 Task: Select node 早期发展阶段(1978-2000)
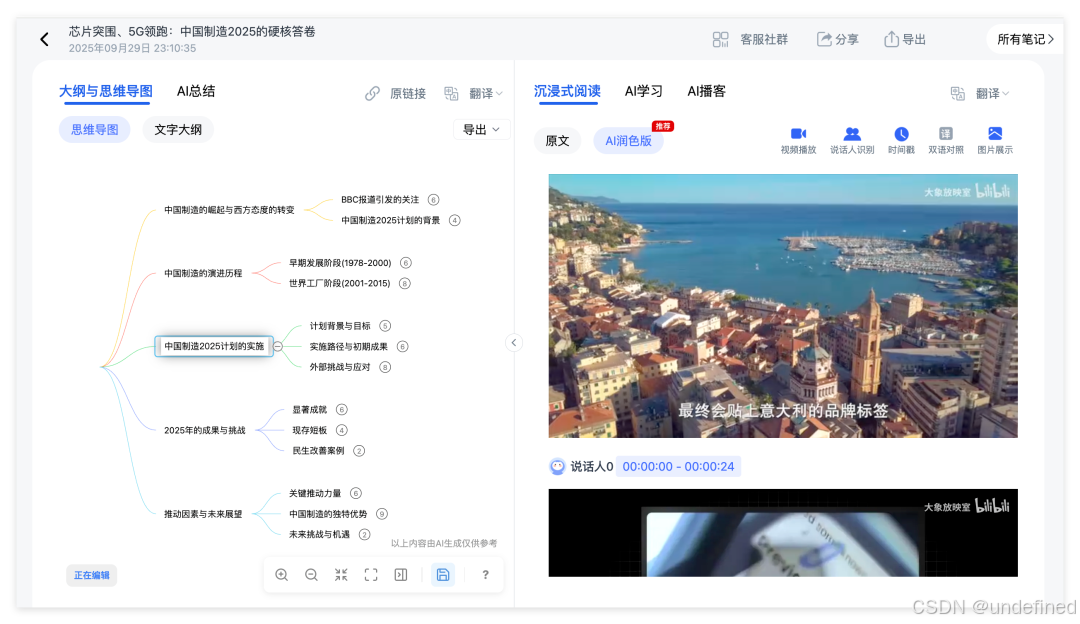click(x=340, y=263)
